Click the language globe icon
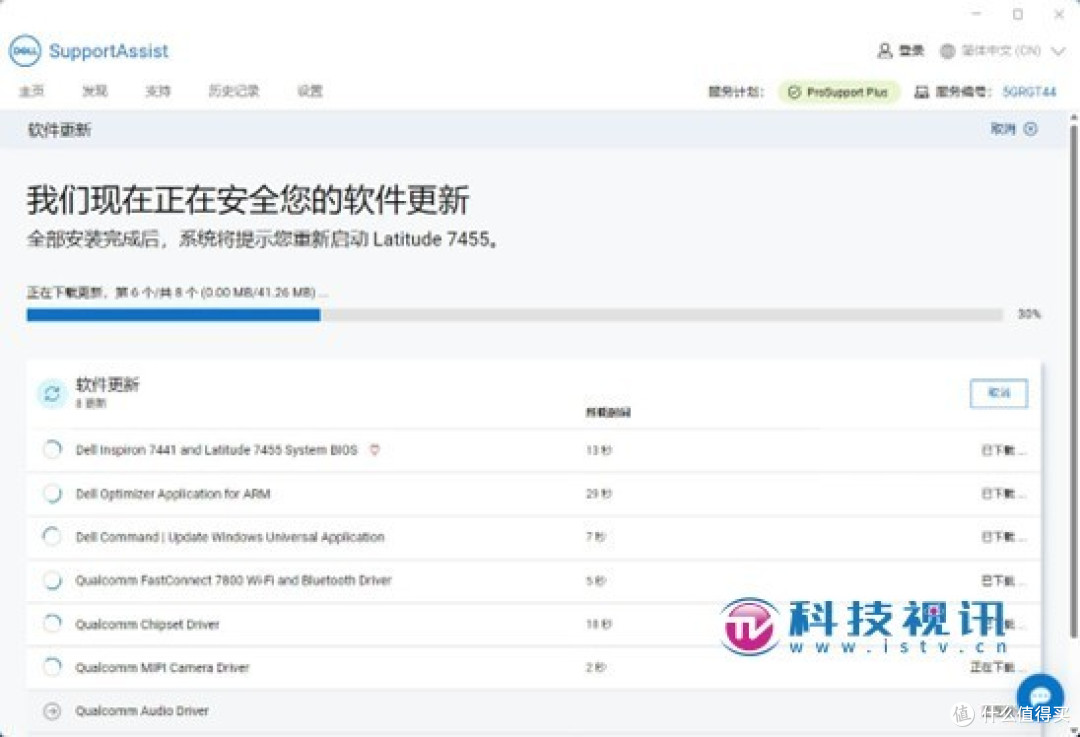The width and height of the screenshot is (1080, 737). (948, 51)
